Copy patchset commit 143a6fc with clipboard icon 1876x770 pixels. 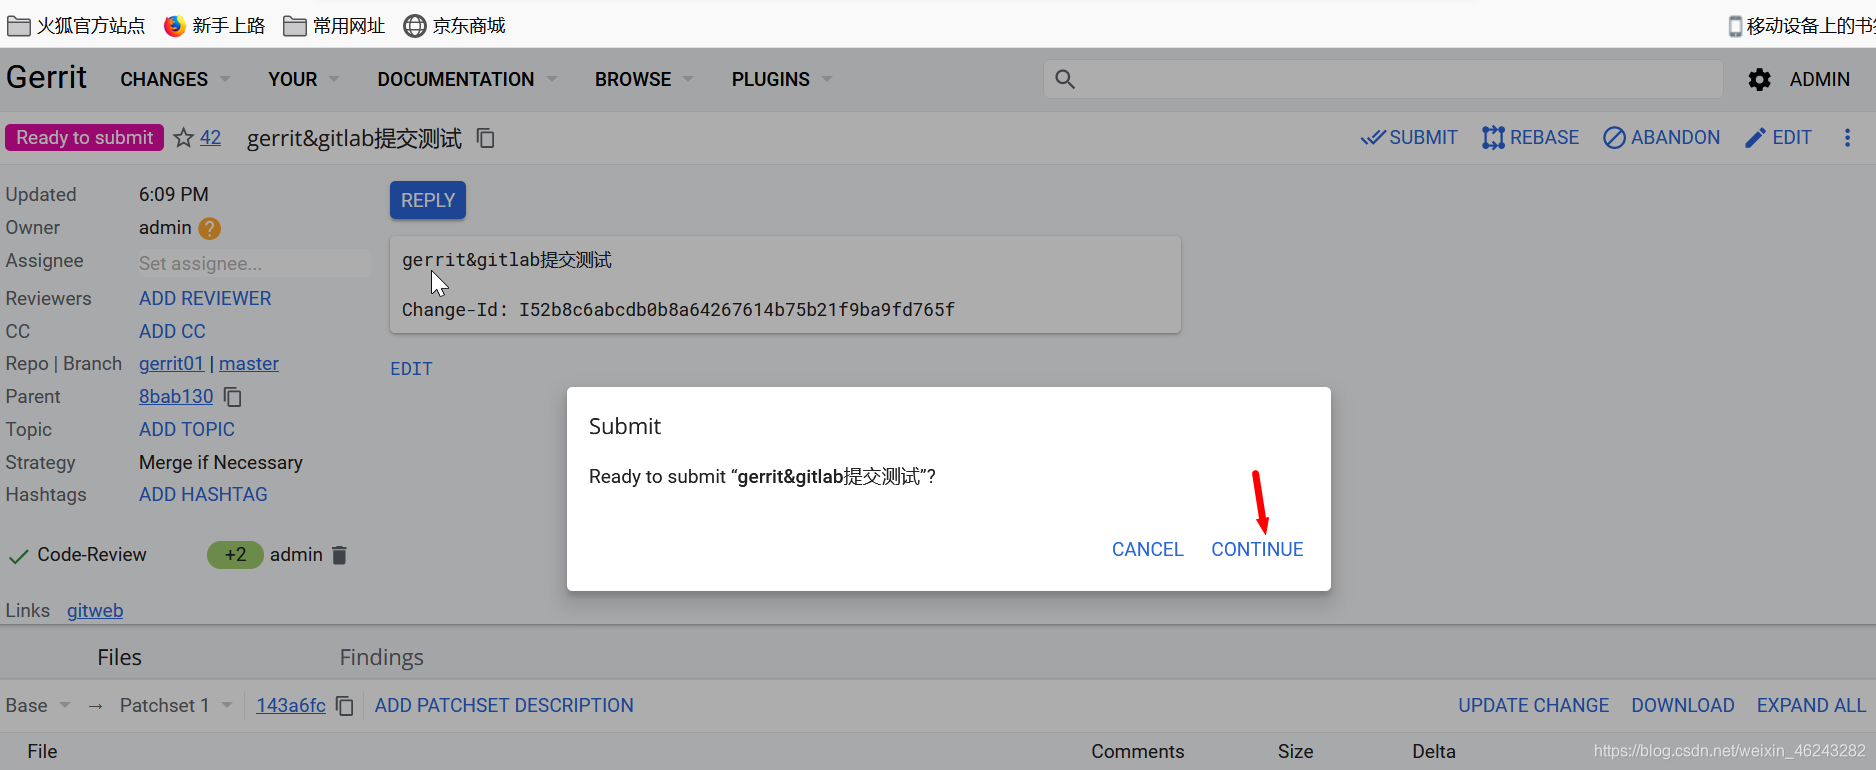pos(345,706)
